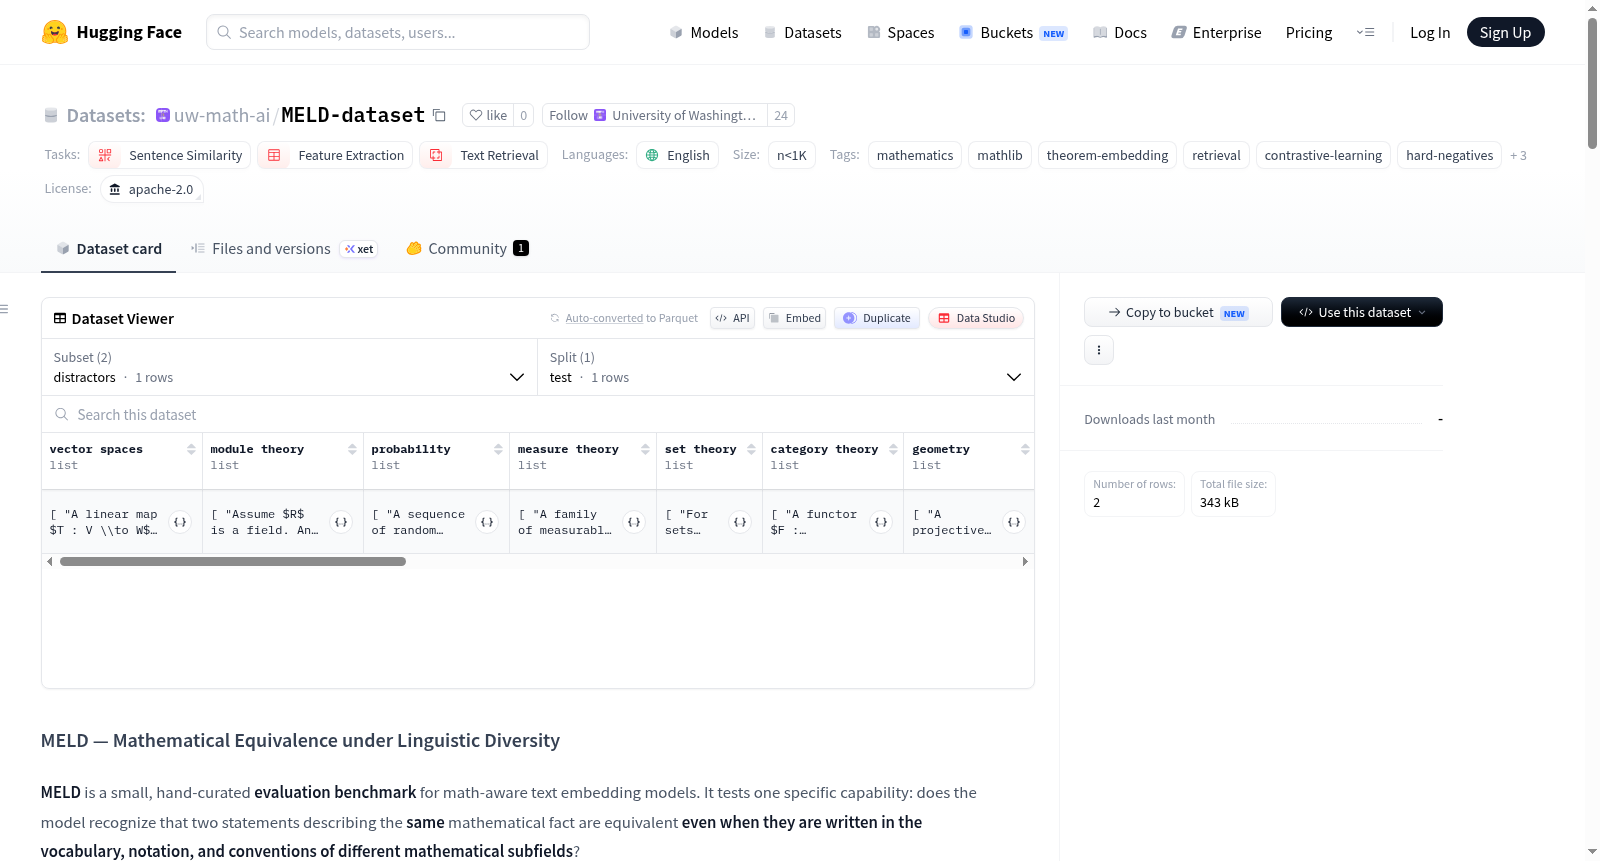Sort by the category theory column
This screenshot has height=861, width=1600.
tap(893, 450)
